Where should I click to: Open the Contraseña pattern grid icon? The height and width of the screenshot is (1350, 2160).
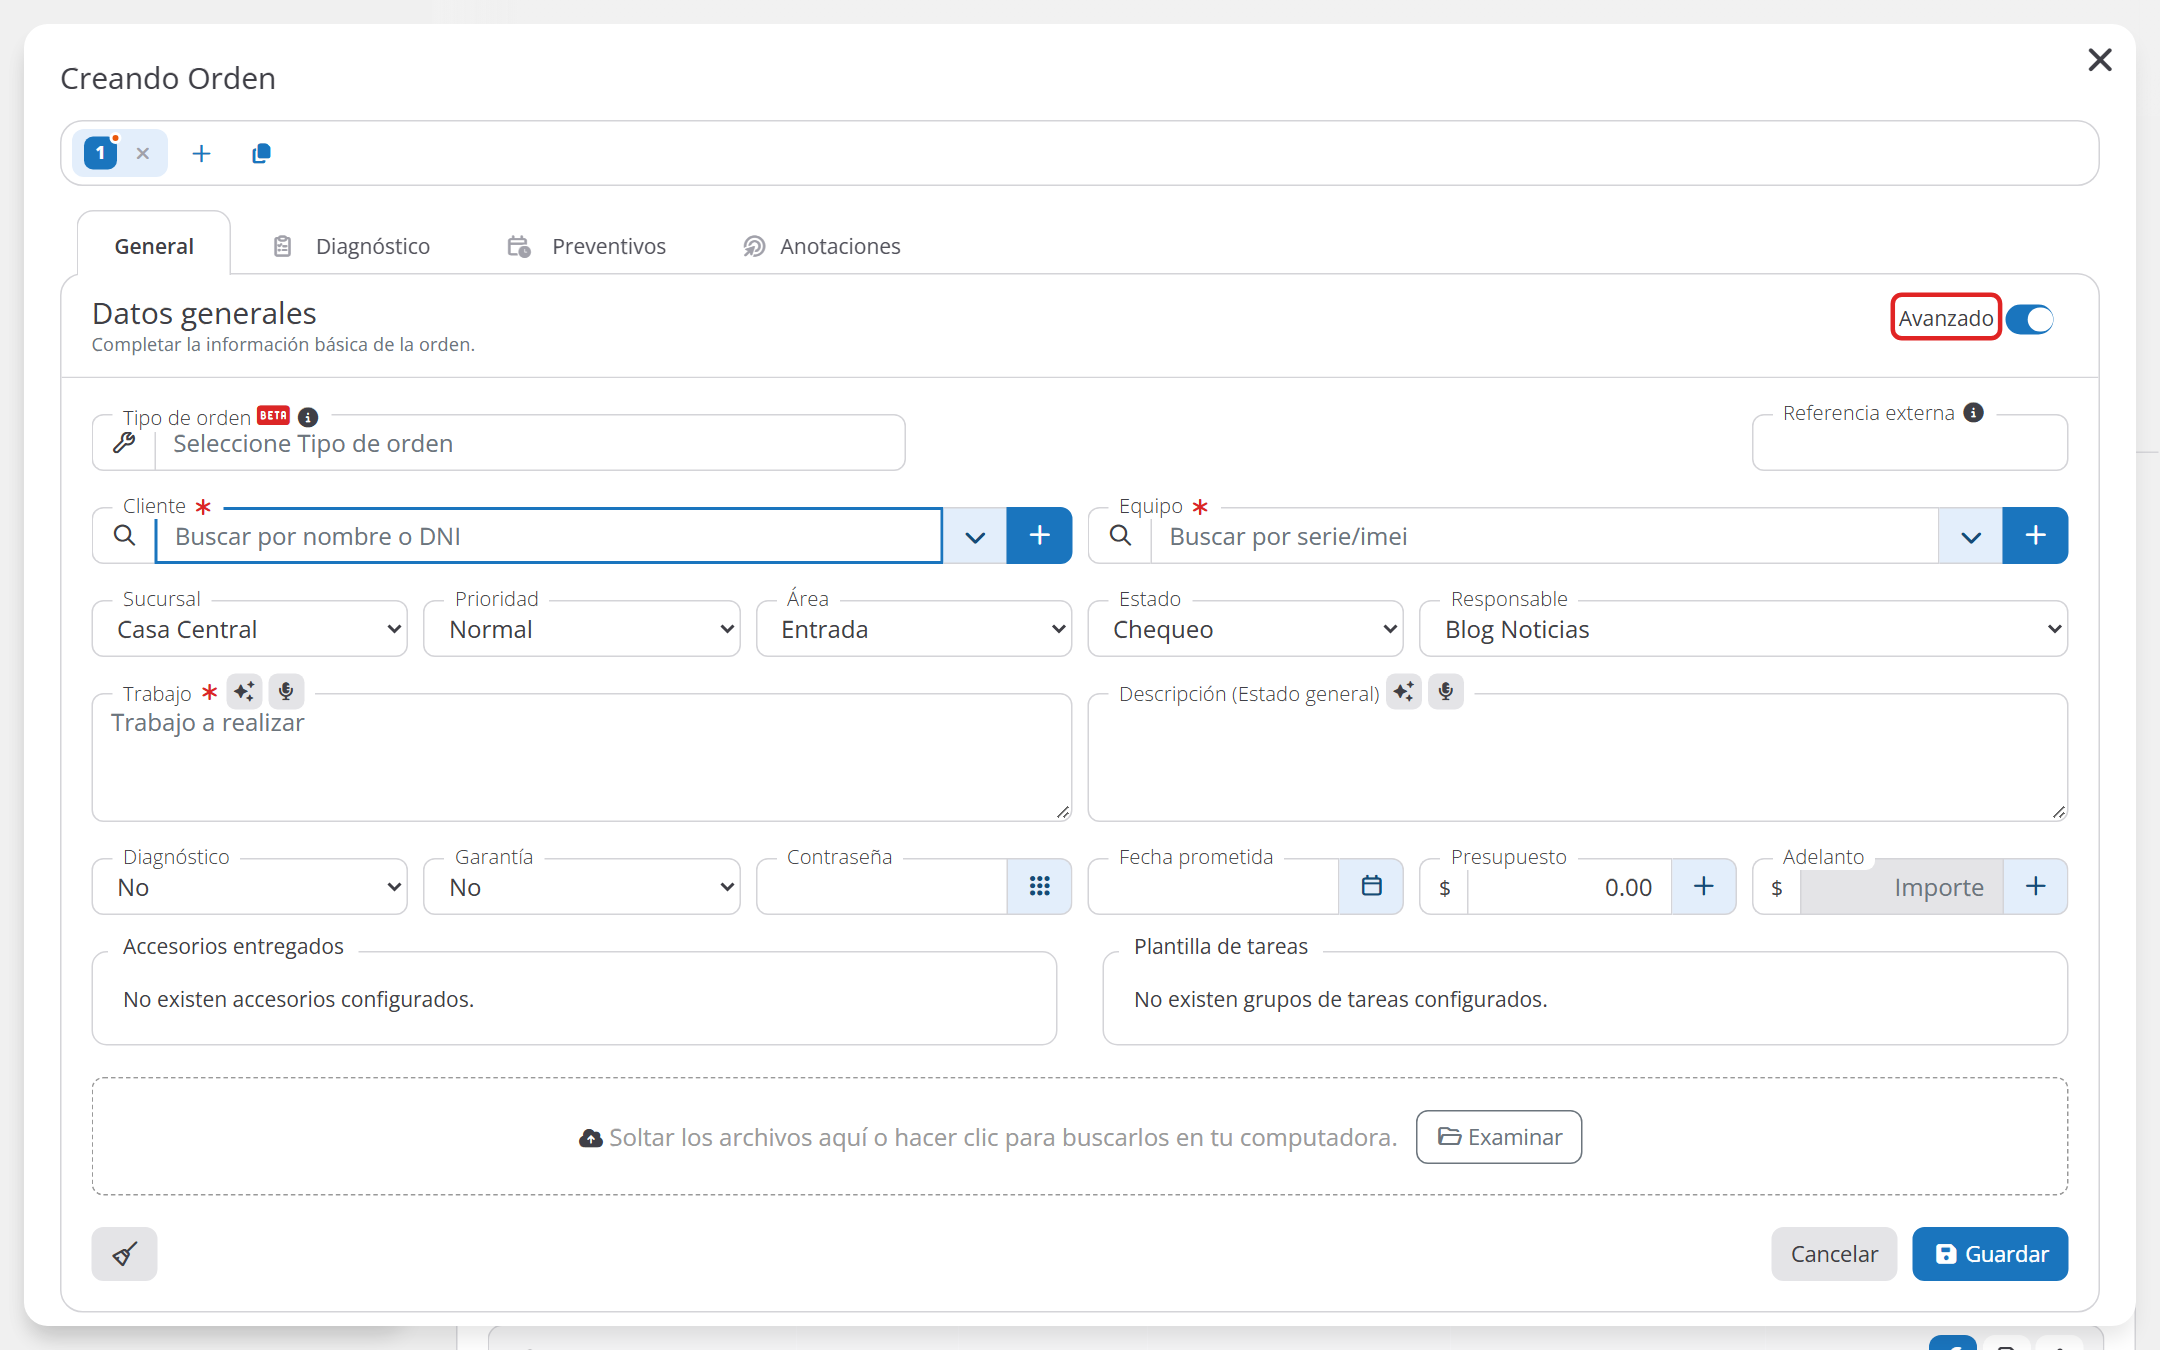pyautogui.click(x=1039, y=887)
